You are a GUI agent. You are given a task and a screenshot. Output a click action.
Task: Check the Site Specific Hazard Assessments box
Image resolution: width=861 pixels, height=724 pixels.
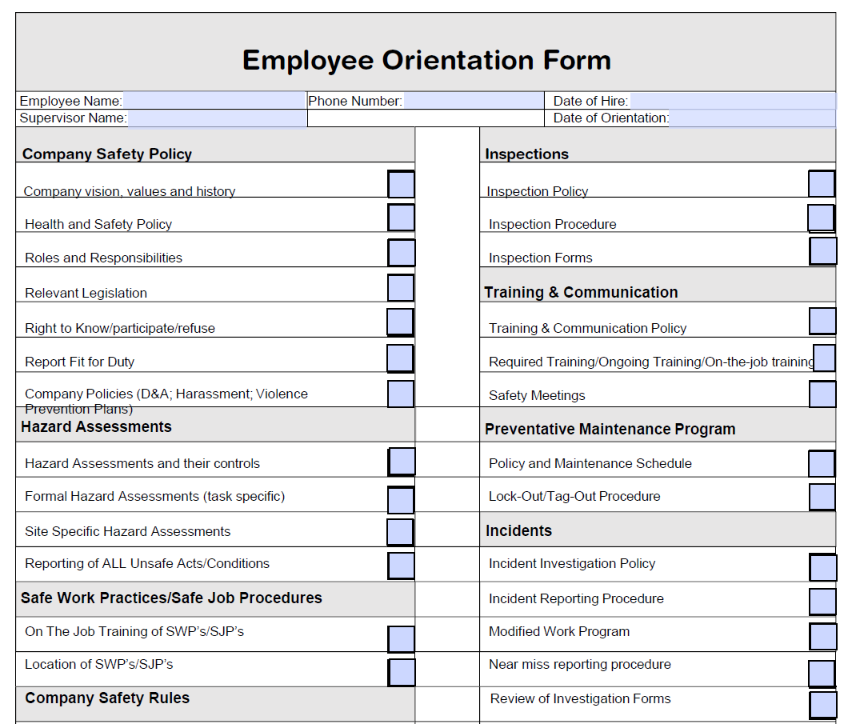401,531
